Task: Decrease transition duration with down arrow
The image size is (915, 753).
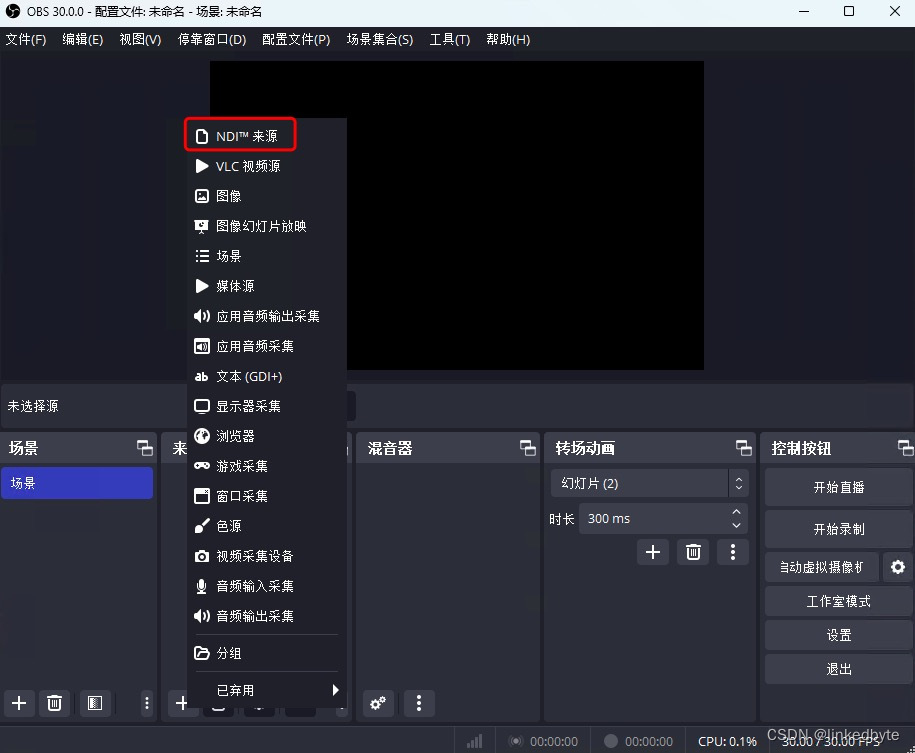Action: click(x=737, y=525)
